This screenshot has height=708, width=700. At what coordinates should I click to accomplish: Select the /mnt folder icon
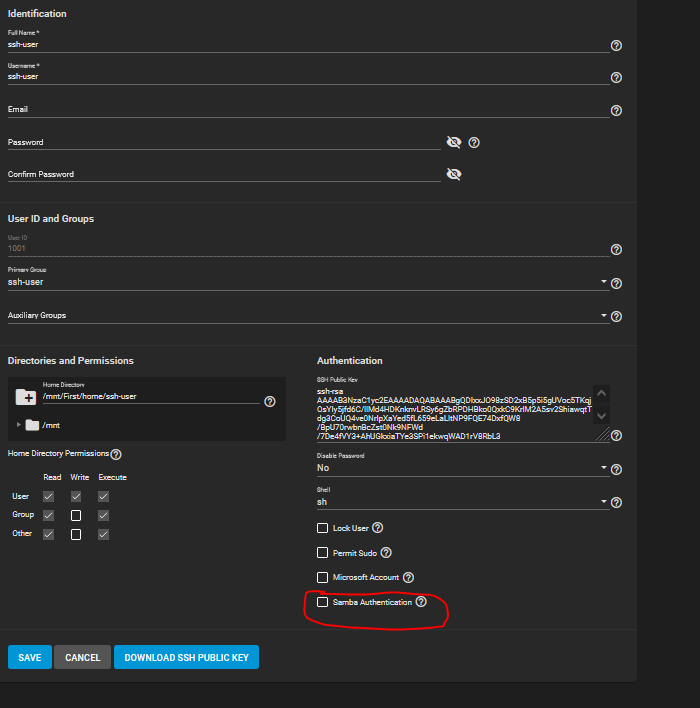[32, 425]
